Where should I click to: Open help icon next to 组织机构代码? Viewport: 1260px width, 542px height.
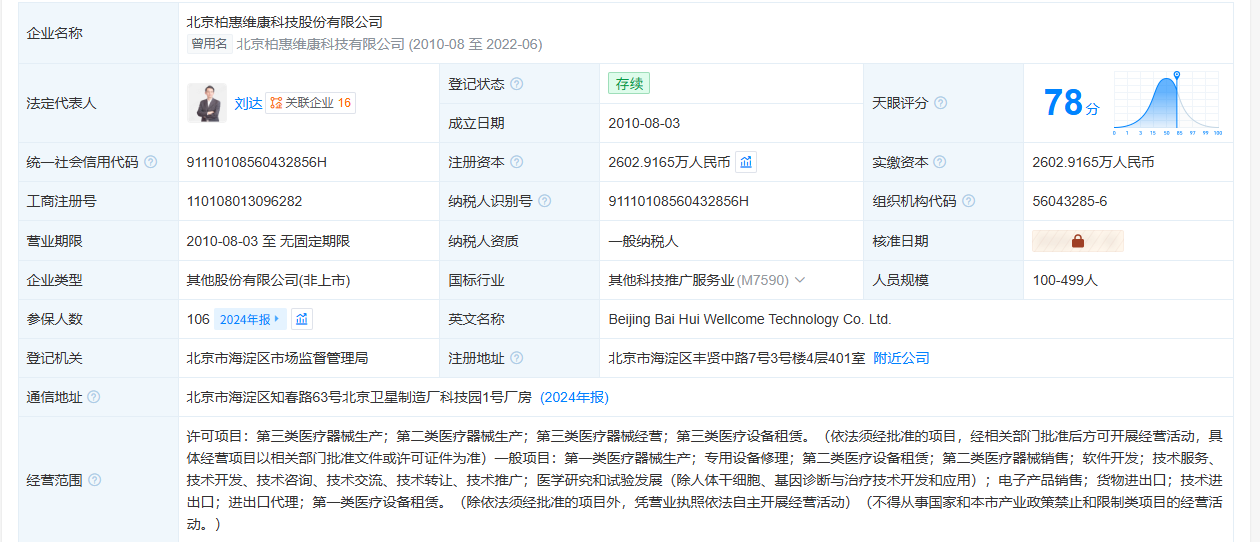click(x=969, y=201)
